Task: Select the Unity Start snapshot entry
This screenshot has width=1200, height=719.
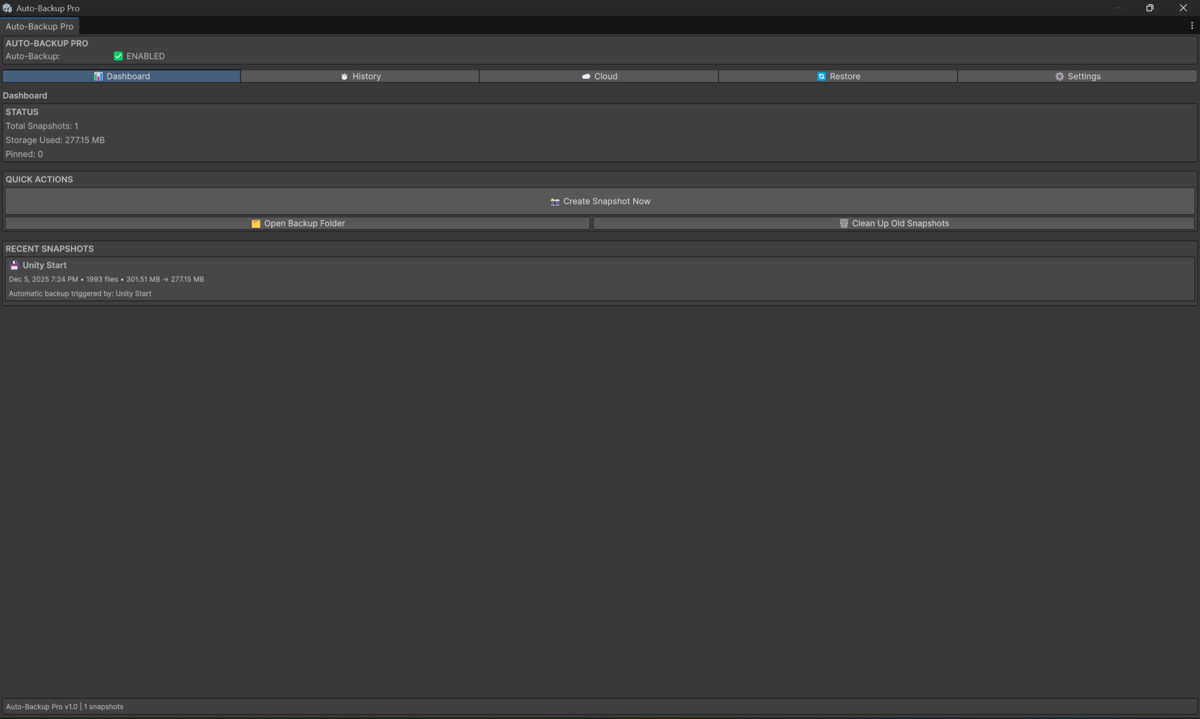Action: coord(600,279)
